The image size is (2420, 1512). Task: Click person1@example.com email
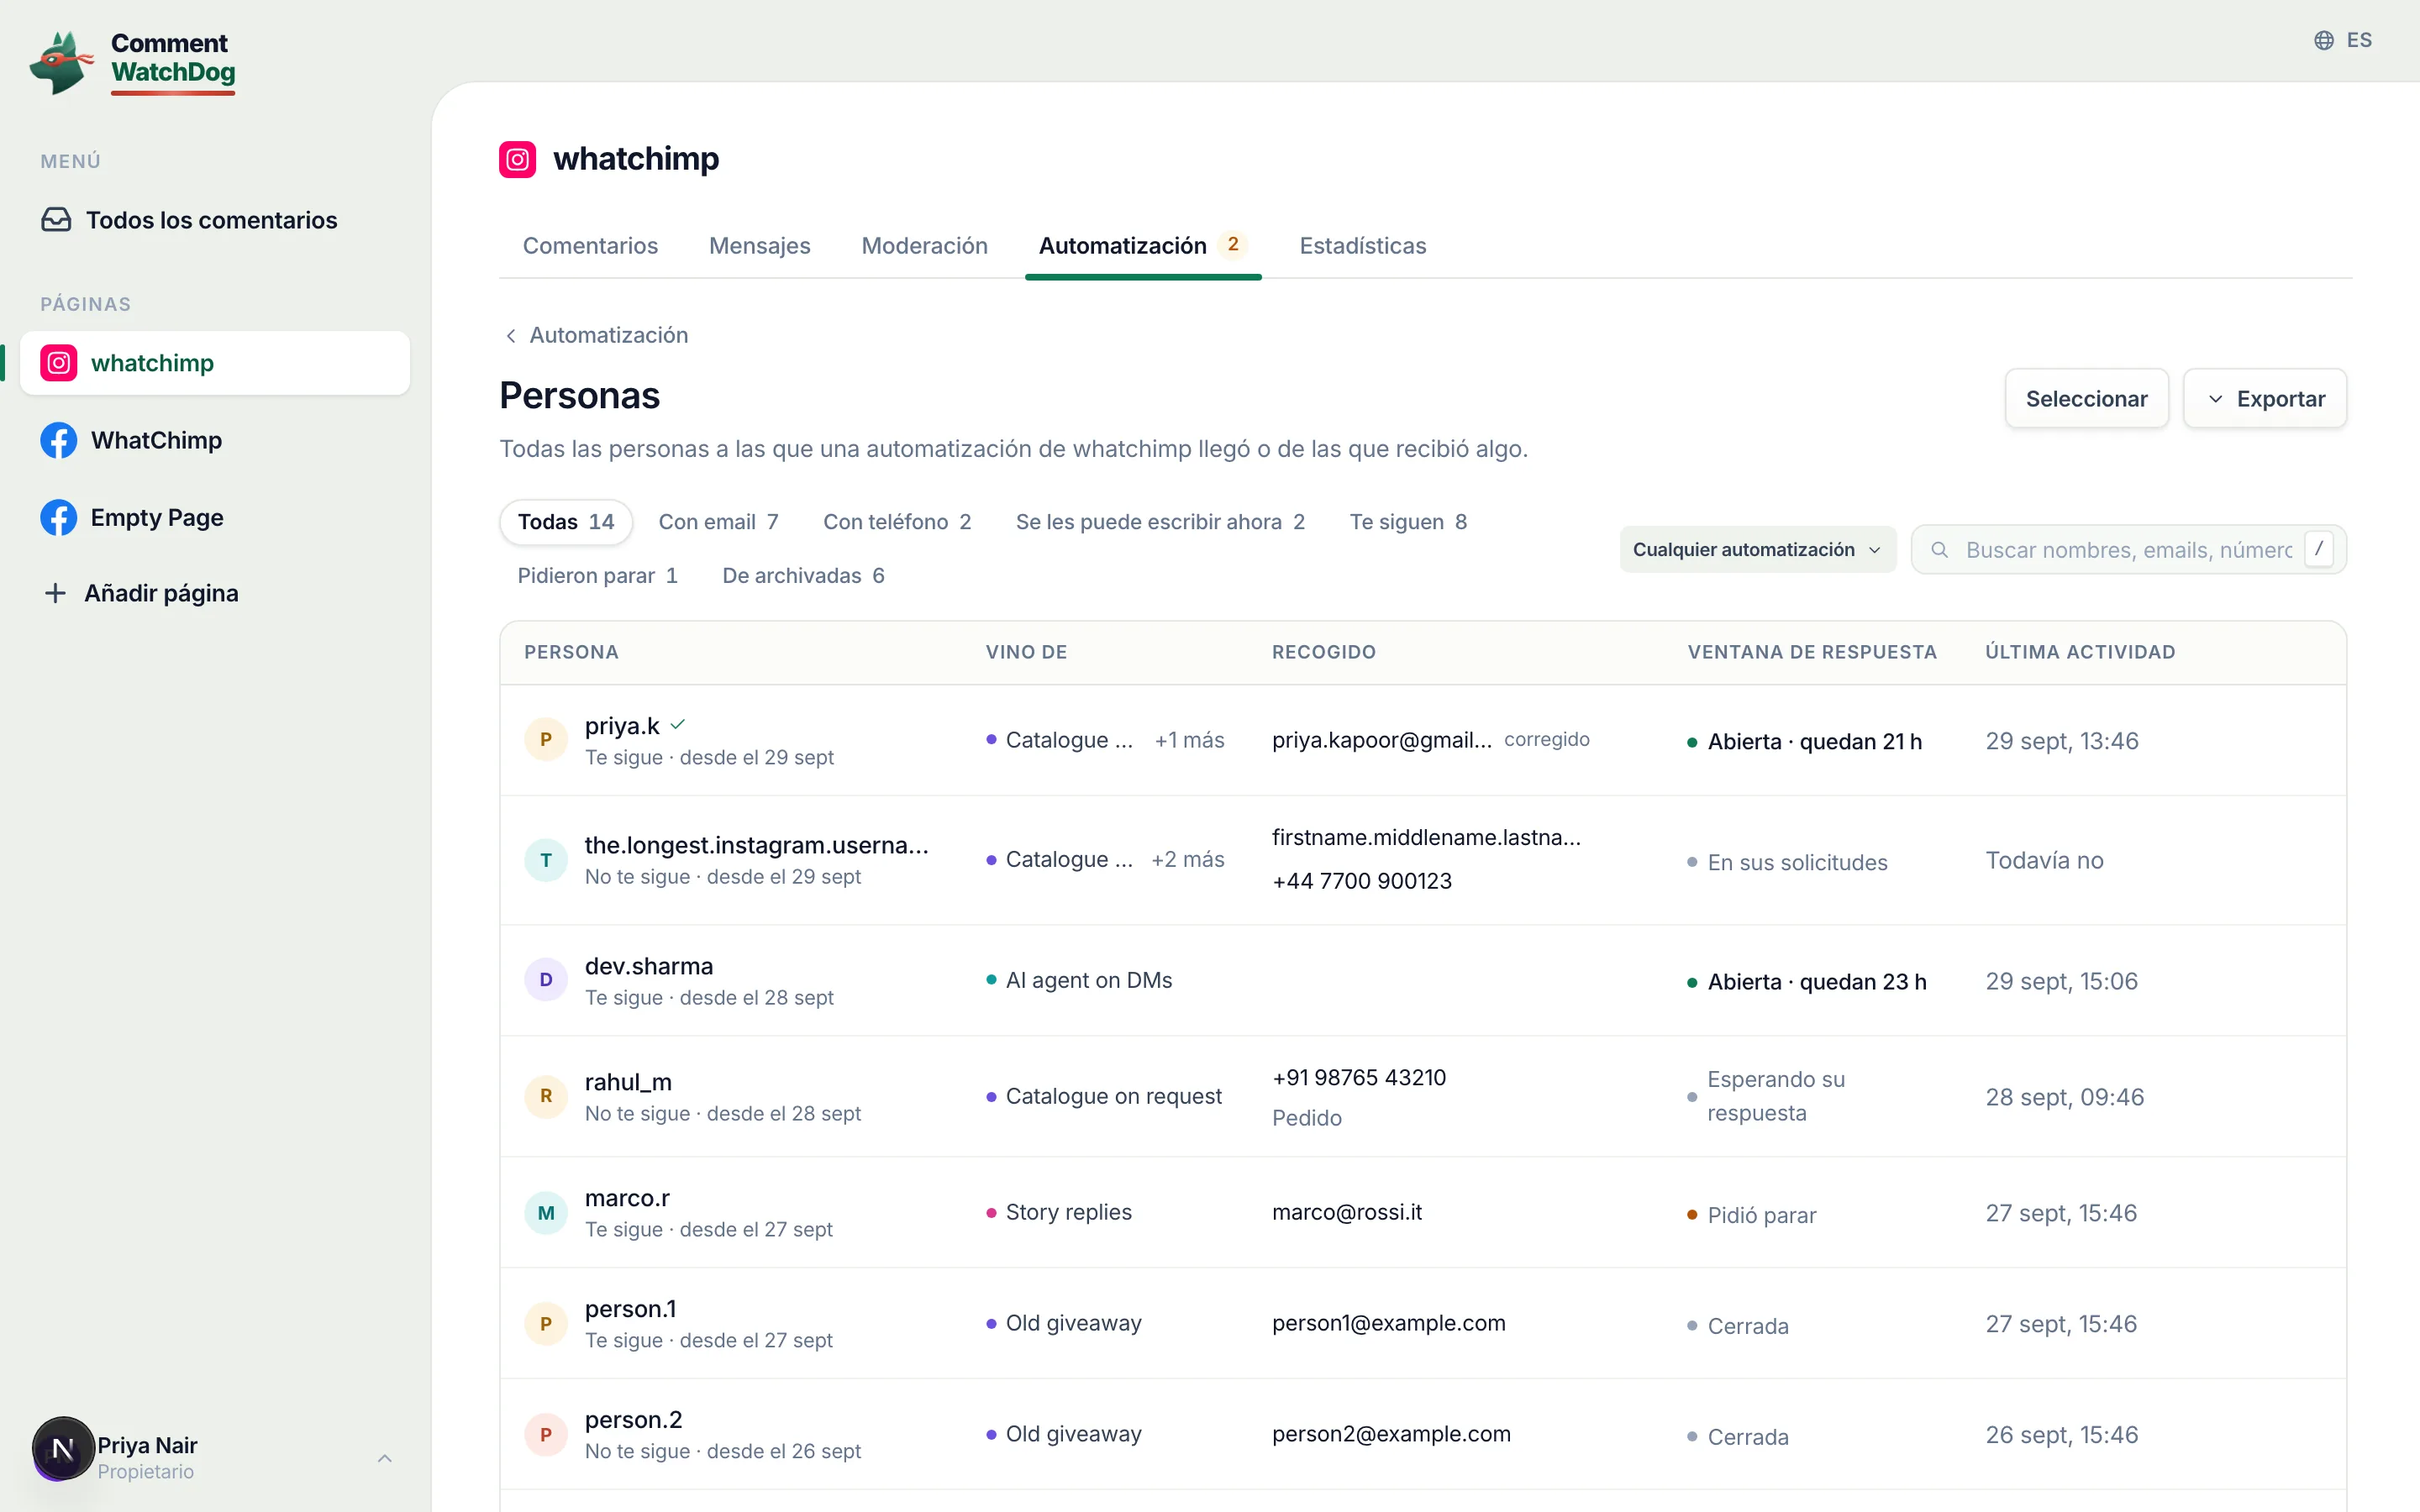[1389, 1324]
